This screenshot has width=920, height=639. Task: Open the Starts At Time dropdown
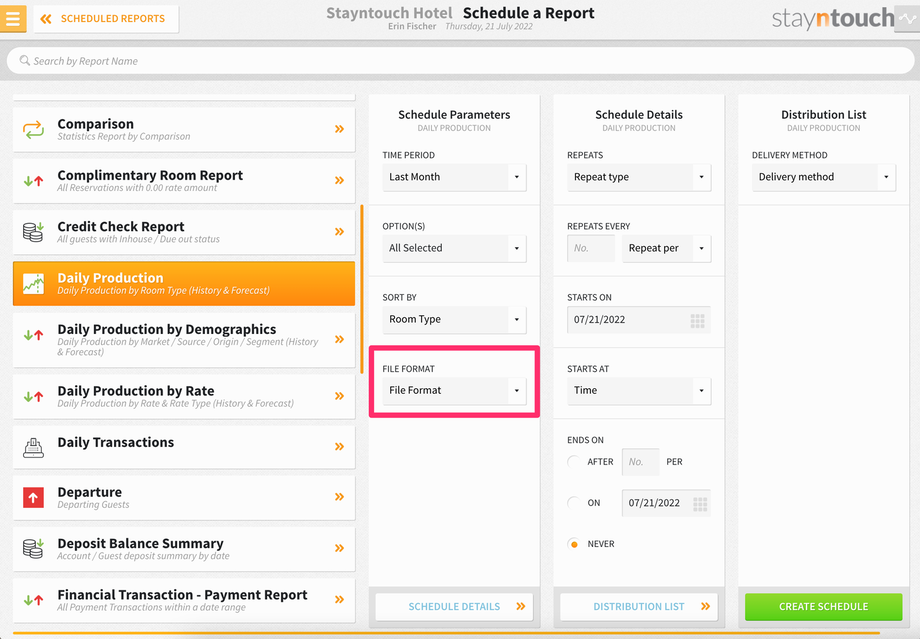coord(639,390)
